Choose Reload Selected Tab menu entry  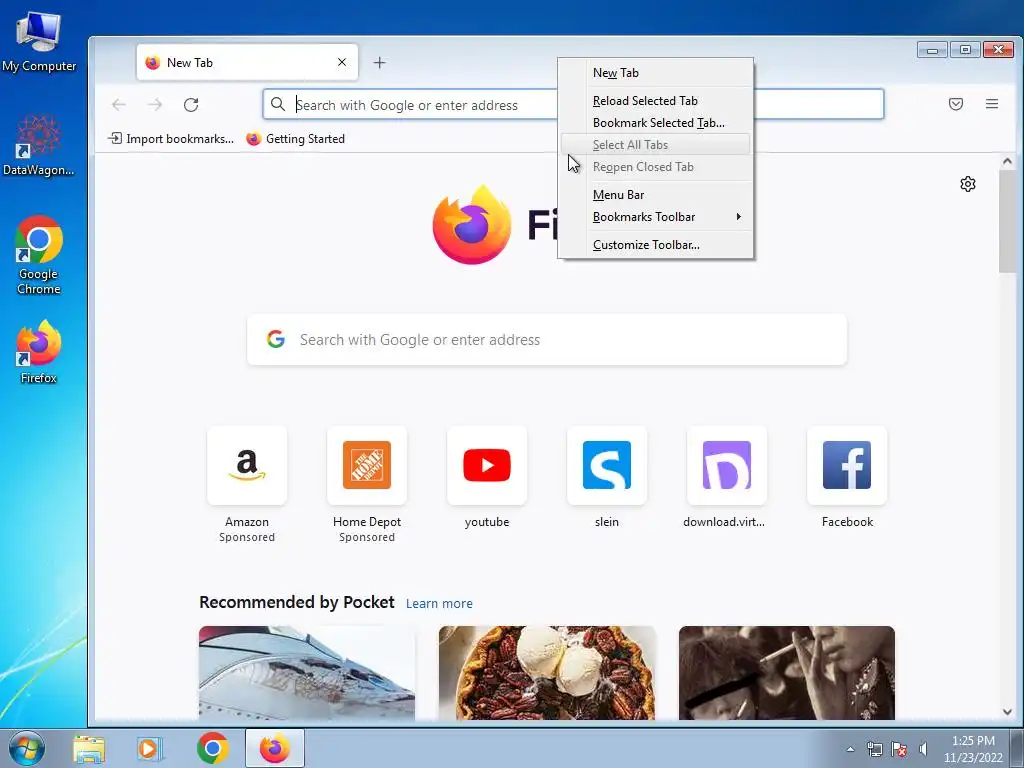point(655,101)
